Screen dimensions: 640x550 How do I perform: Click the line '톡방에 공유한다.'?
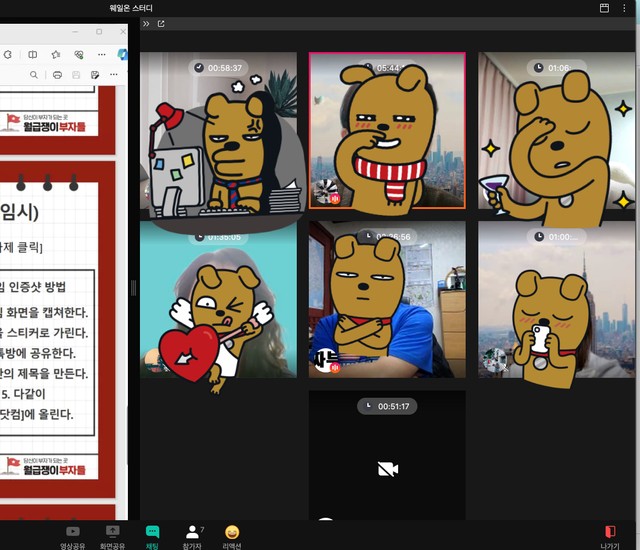coord(38,353)
